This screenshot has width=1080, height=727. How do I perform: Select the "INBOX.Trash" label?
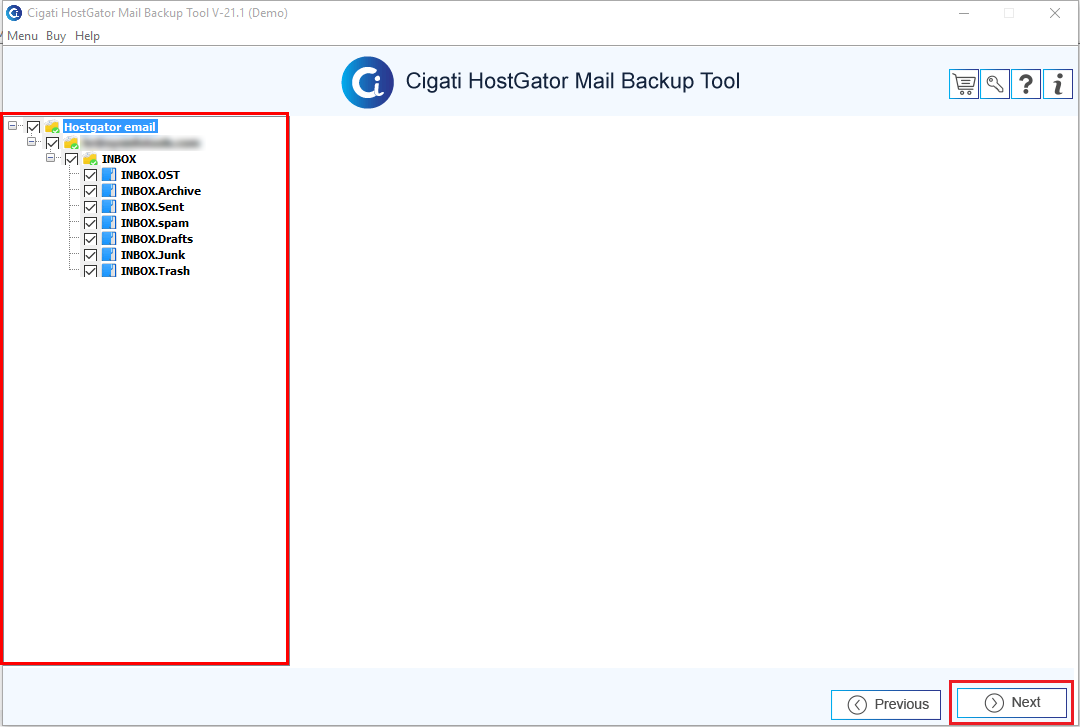(155, 271)
